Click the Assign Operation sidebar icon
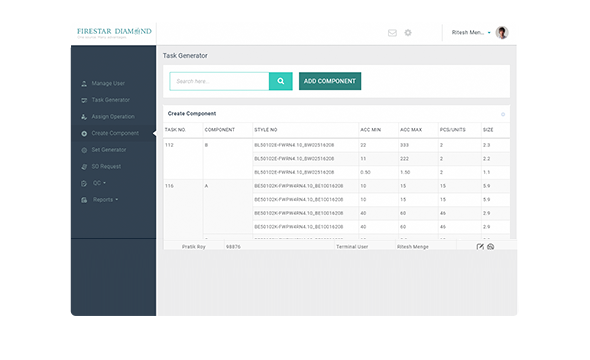The width and height of the screenshot is (590, 360). click(x=84, y=117)
